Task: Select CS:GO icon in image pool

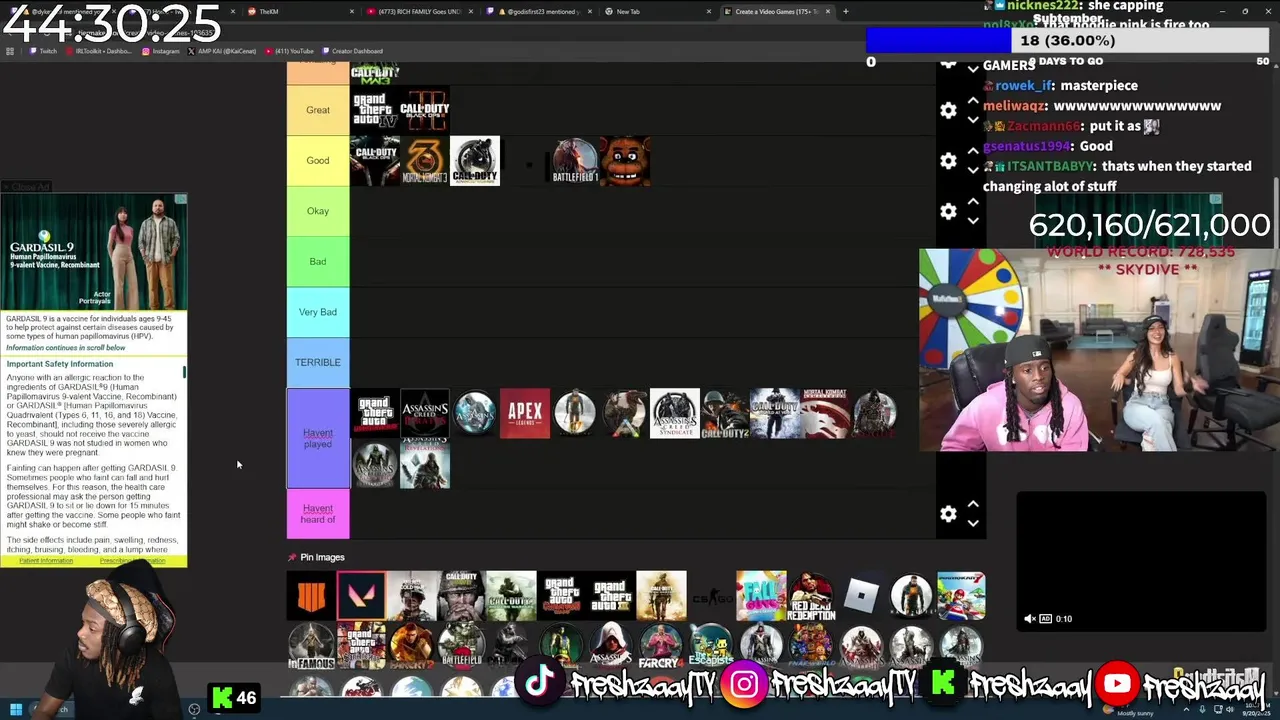Action: coord(711,596)
